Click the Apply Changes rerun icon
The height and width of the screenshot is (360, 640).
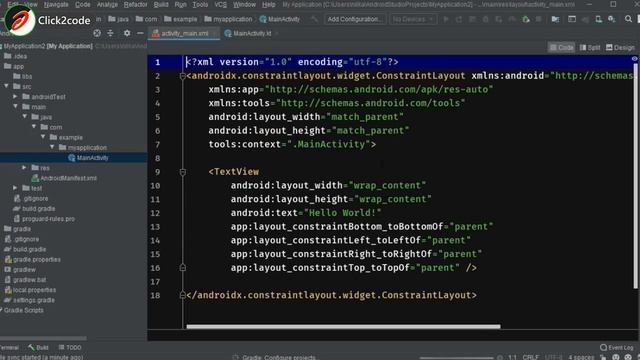coord(459,19)
